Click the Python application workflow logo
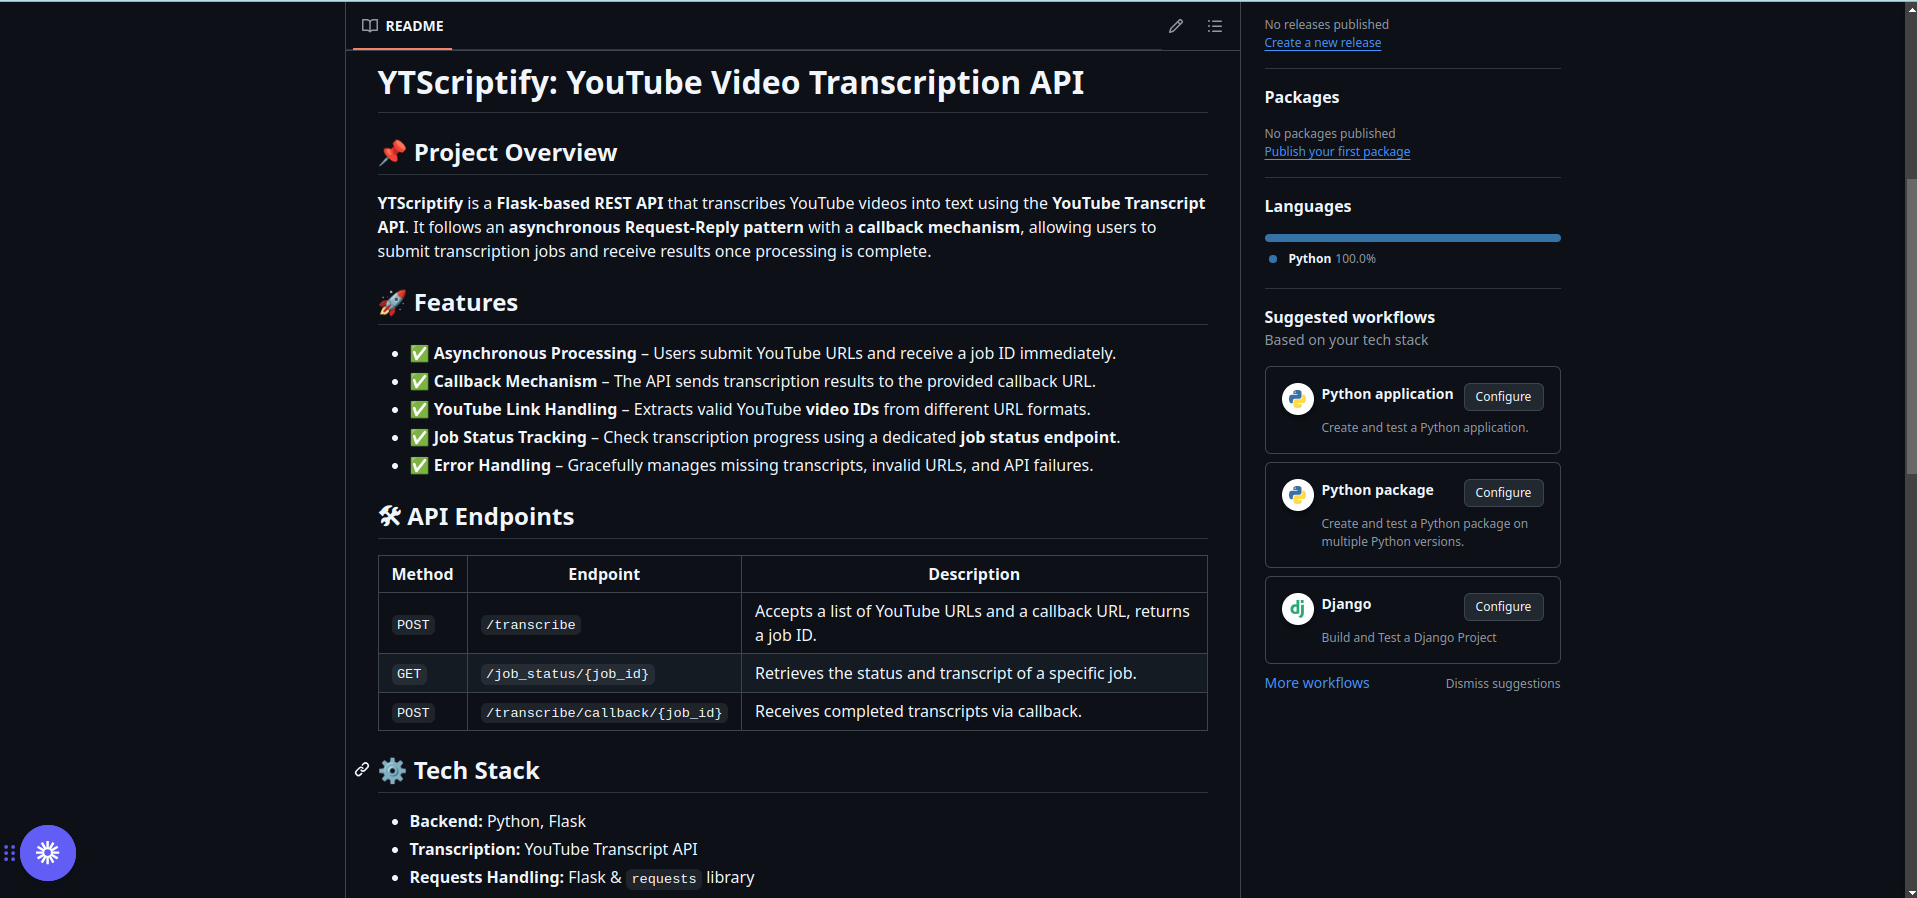Image resolution: width=1917 pixels, height=898 pixels. point(1298,399)
